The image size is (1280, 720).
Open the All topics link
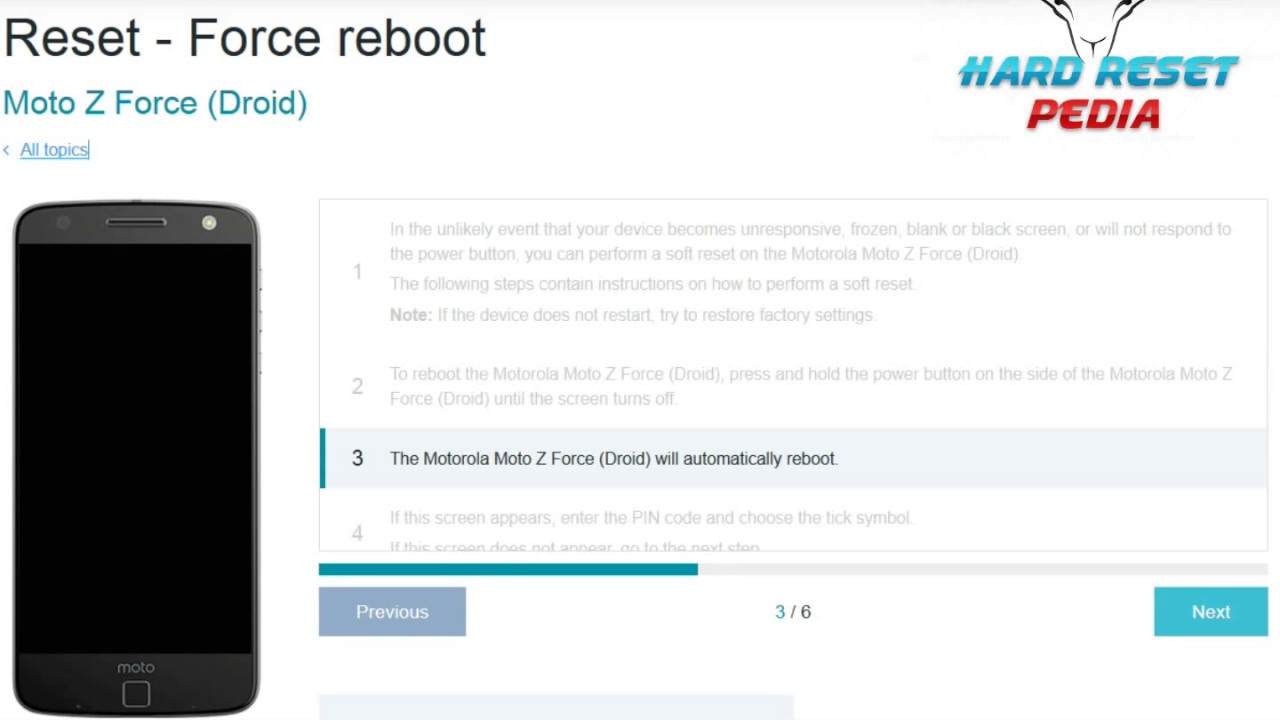54,150
